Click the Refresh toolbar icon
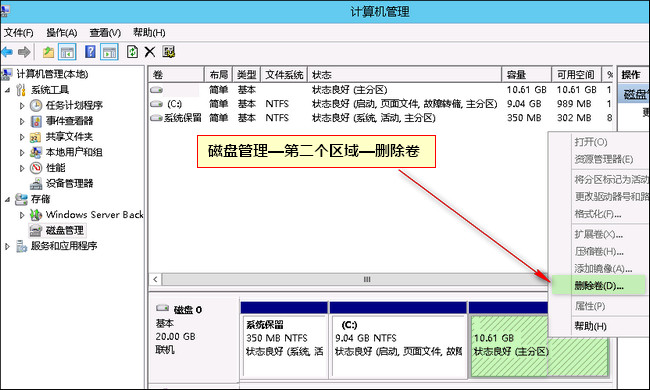 [x=132, y=52]
